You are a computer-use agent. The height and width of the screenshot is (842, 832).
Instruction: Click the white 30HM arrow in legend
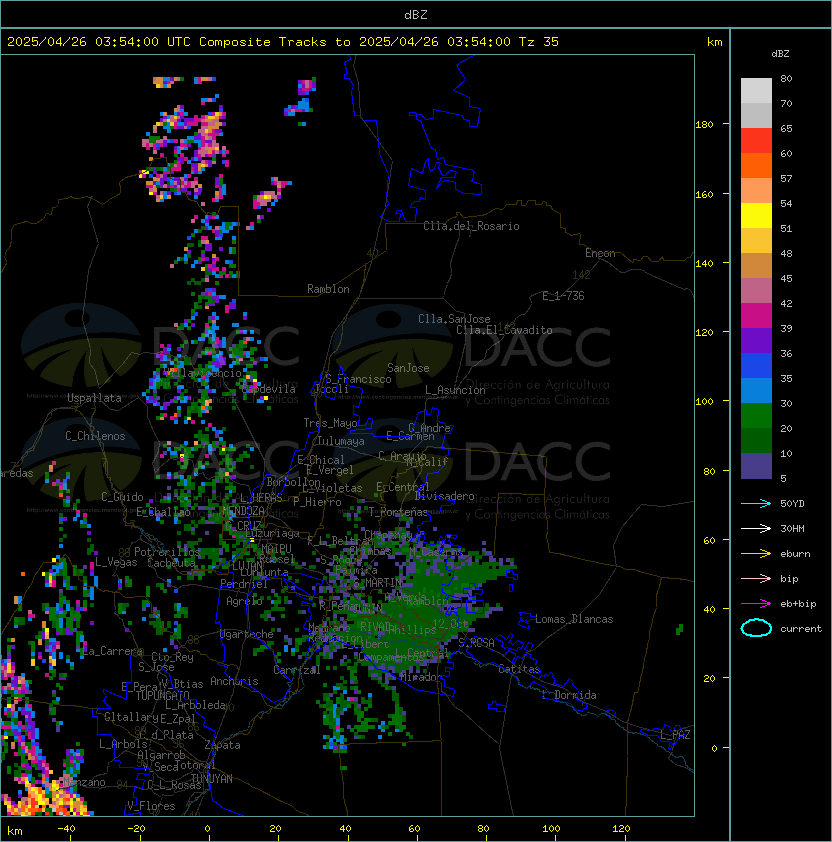tap(756, 529)
